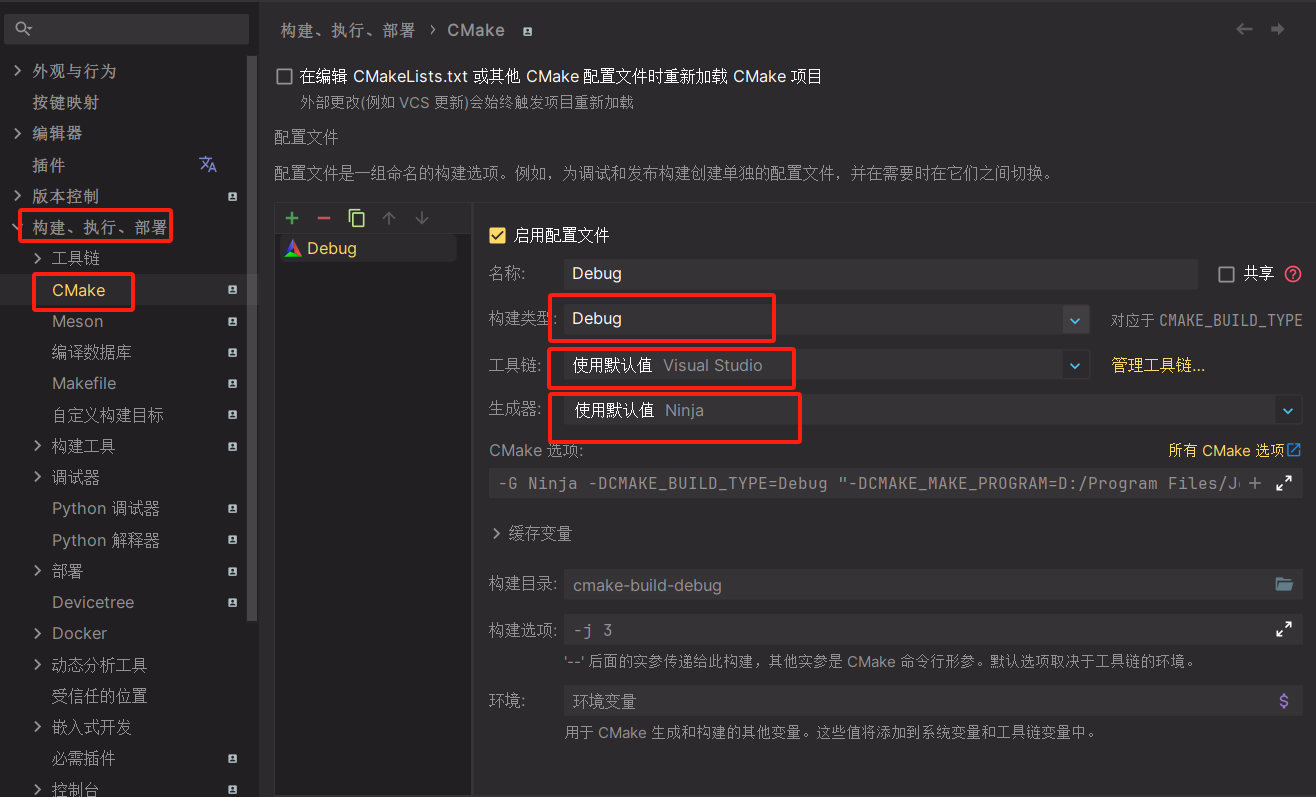Click the 名称 Debug text field

pyautogui.click(x=880, y=274)
